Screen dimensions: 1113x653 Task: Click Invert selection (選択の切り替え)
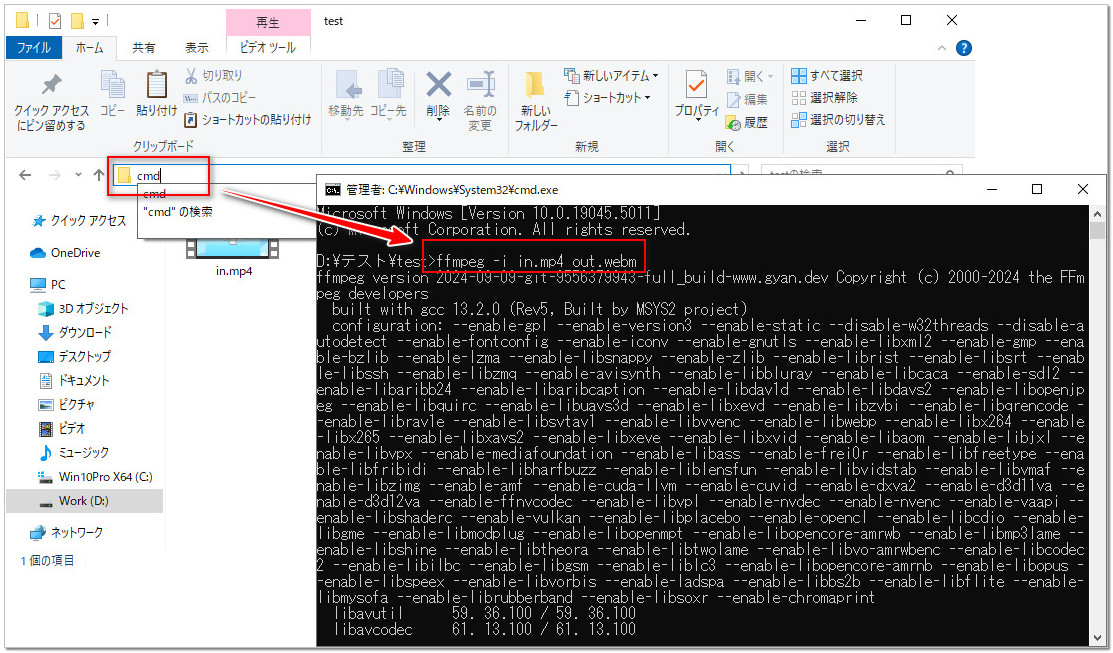[838, 119]
